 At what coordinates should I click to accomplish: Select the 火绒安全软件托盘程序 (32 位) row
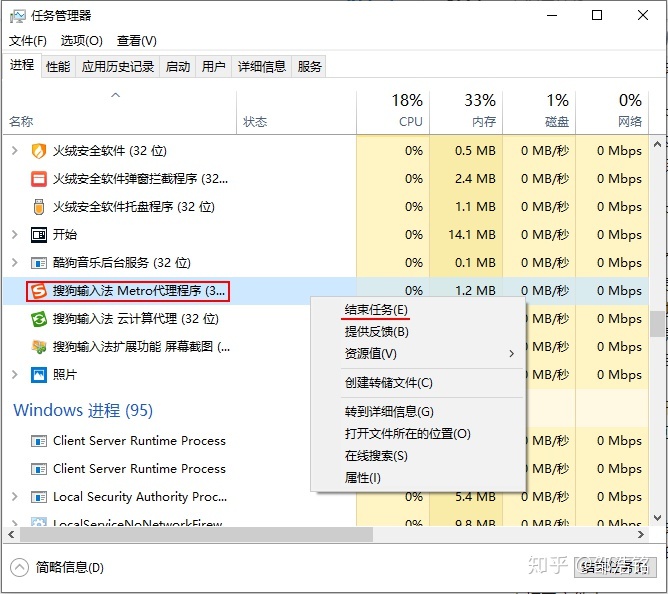click(x=326, y=207)
